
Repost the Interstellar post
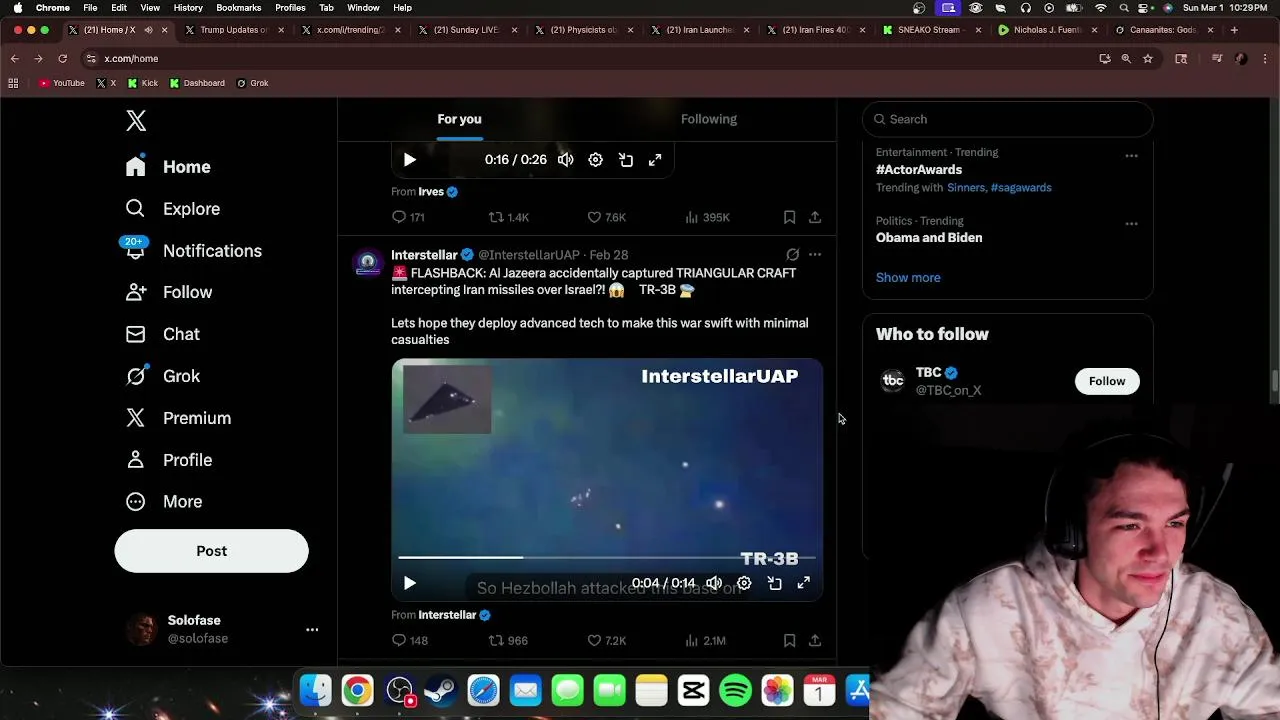[x=507, y=640]
